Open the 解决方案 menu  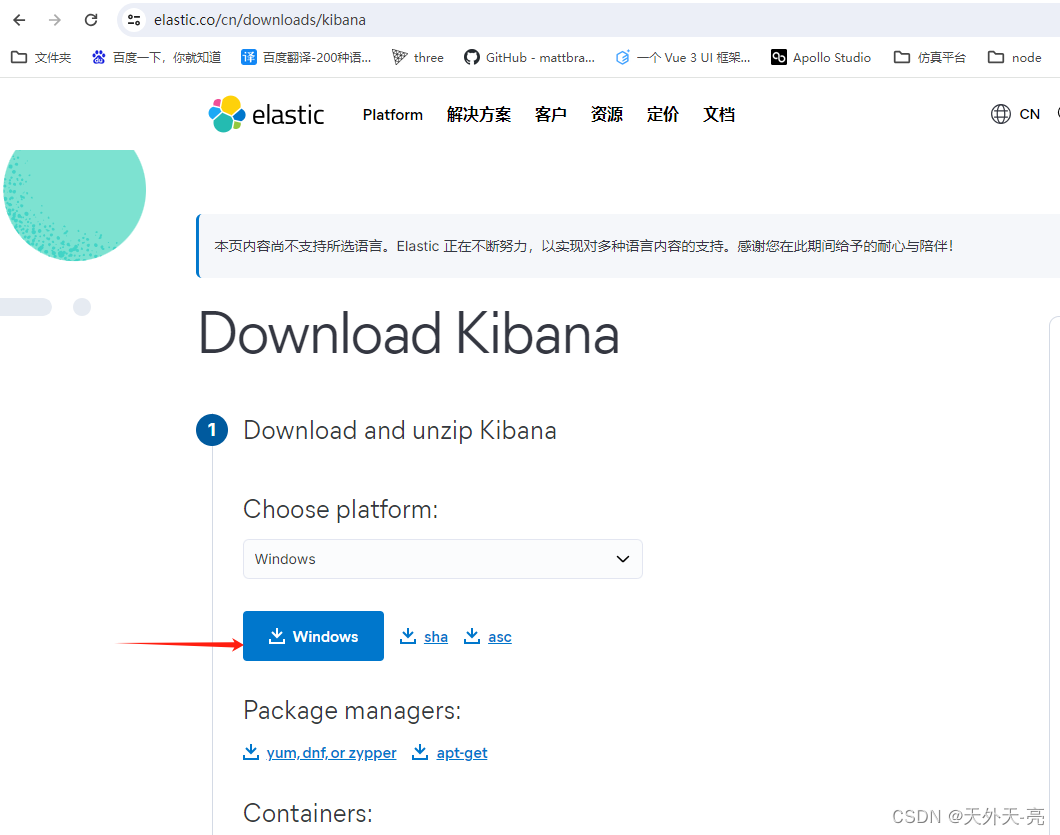click(x=479, y=115)
